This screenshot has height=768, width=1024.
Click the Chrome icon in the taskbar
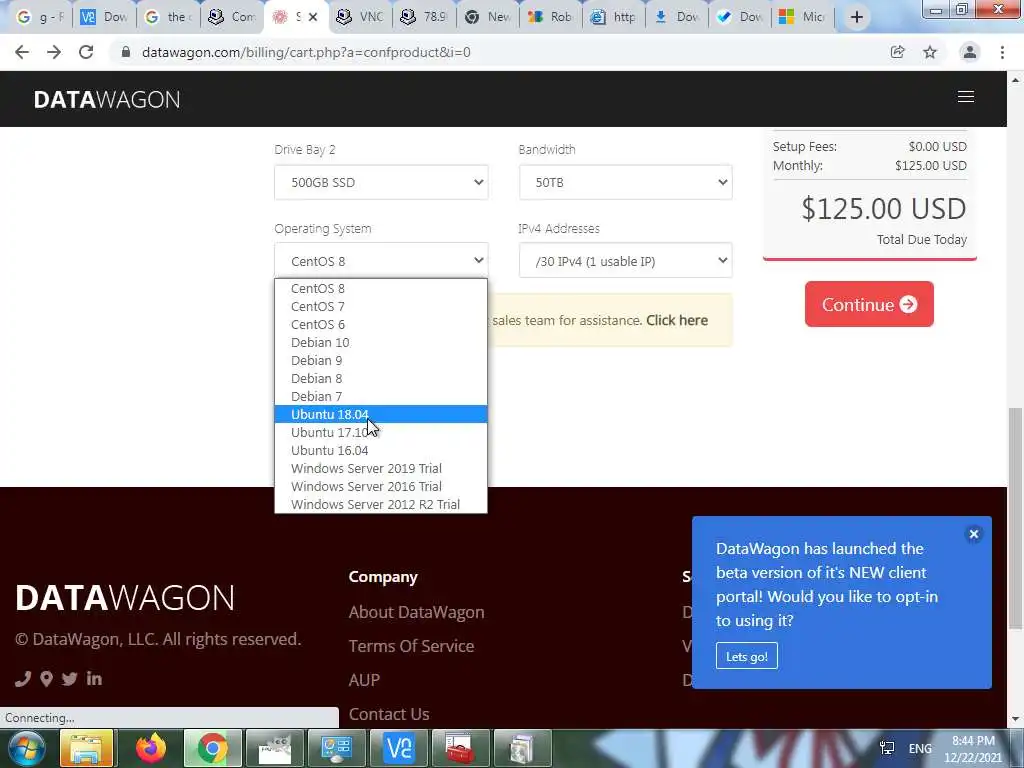[212, 748]
